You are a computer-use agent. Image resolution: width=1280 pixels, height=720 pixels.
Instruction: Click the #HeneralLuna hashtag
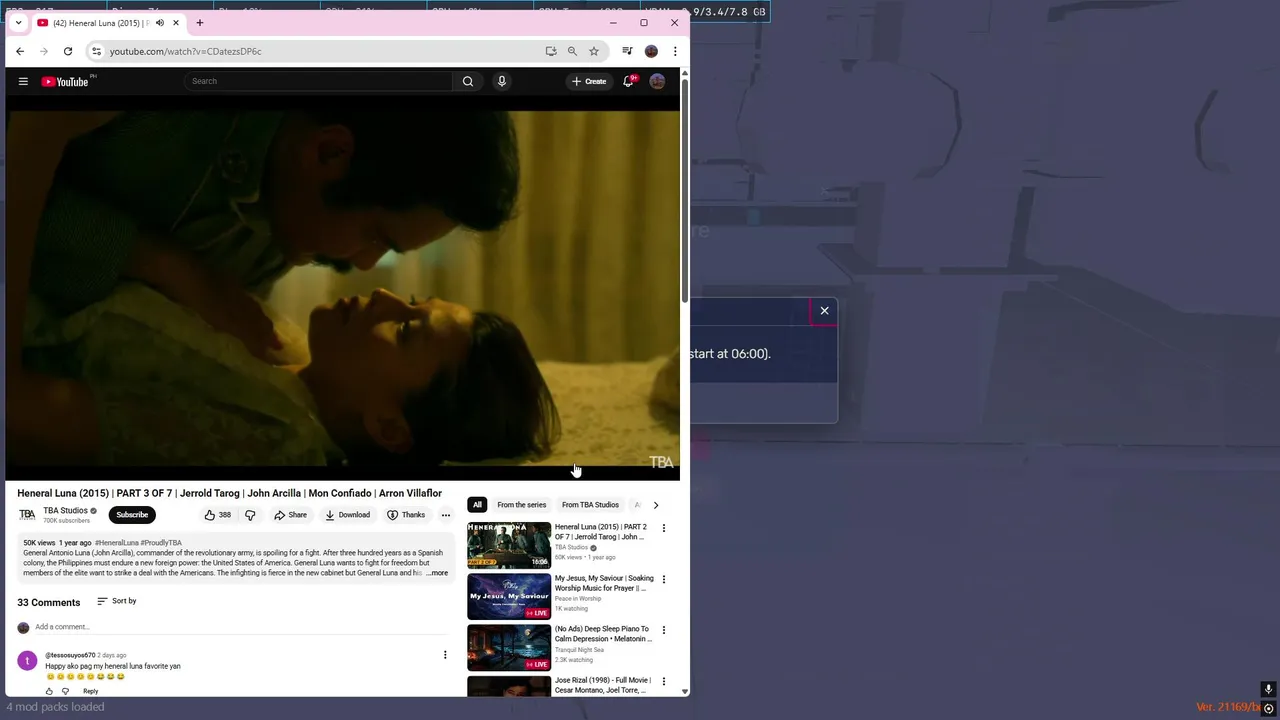[116, 543]
